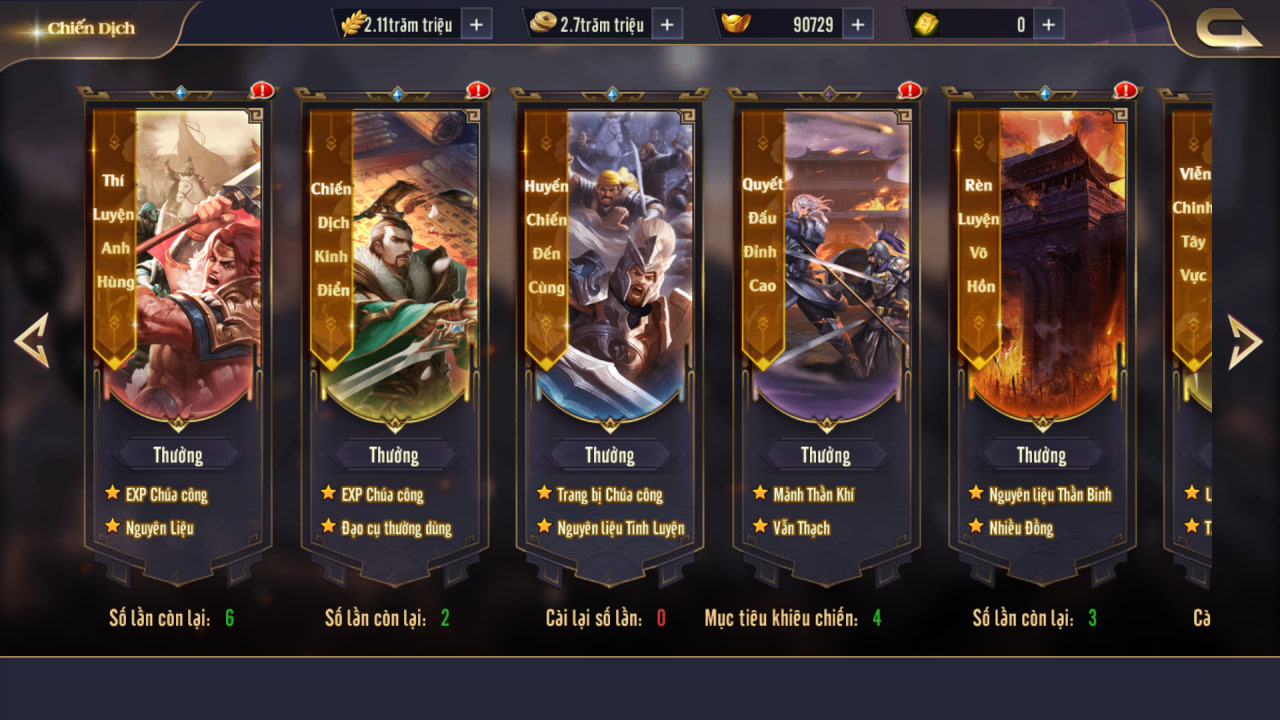This screenshot has height=720, width=1280.
Task: Click the golden back arrow icon
Action: [1229, 28]
